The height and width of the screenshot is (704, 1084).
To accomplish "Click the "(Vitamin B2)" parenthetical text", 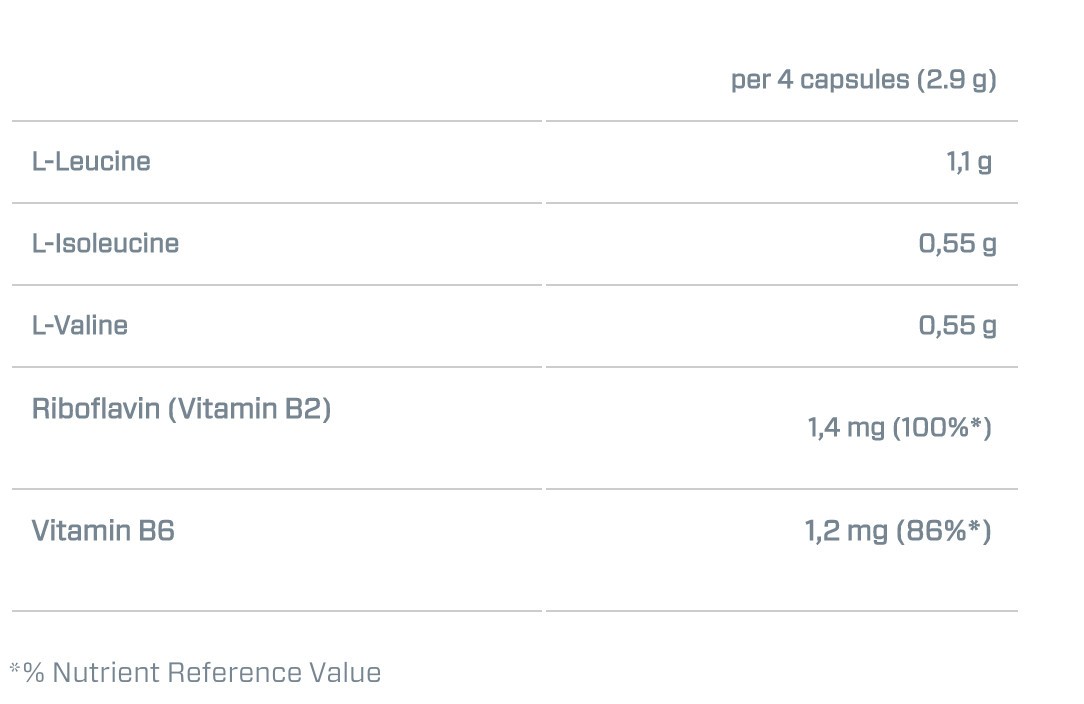I will click(249, 409).
